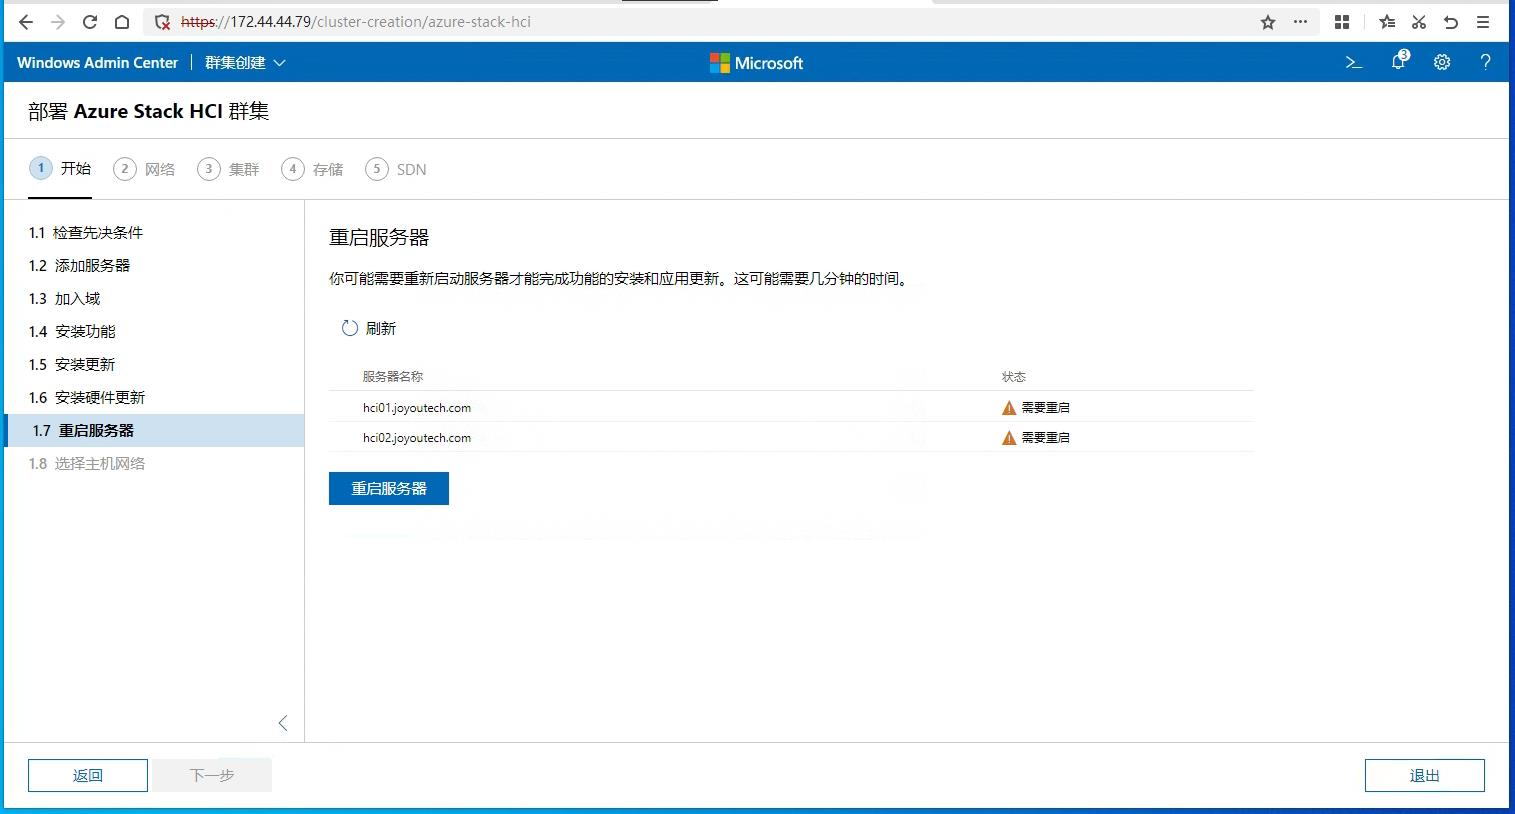Click the 部署 Azure Stack HCI 群集 title
This screenshot has width=1515, height=814.
coord(149,111)
